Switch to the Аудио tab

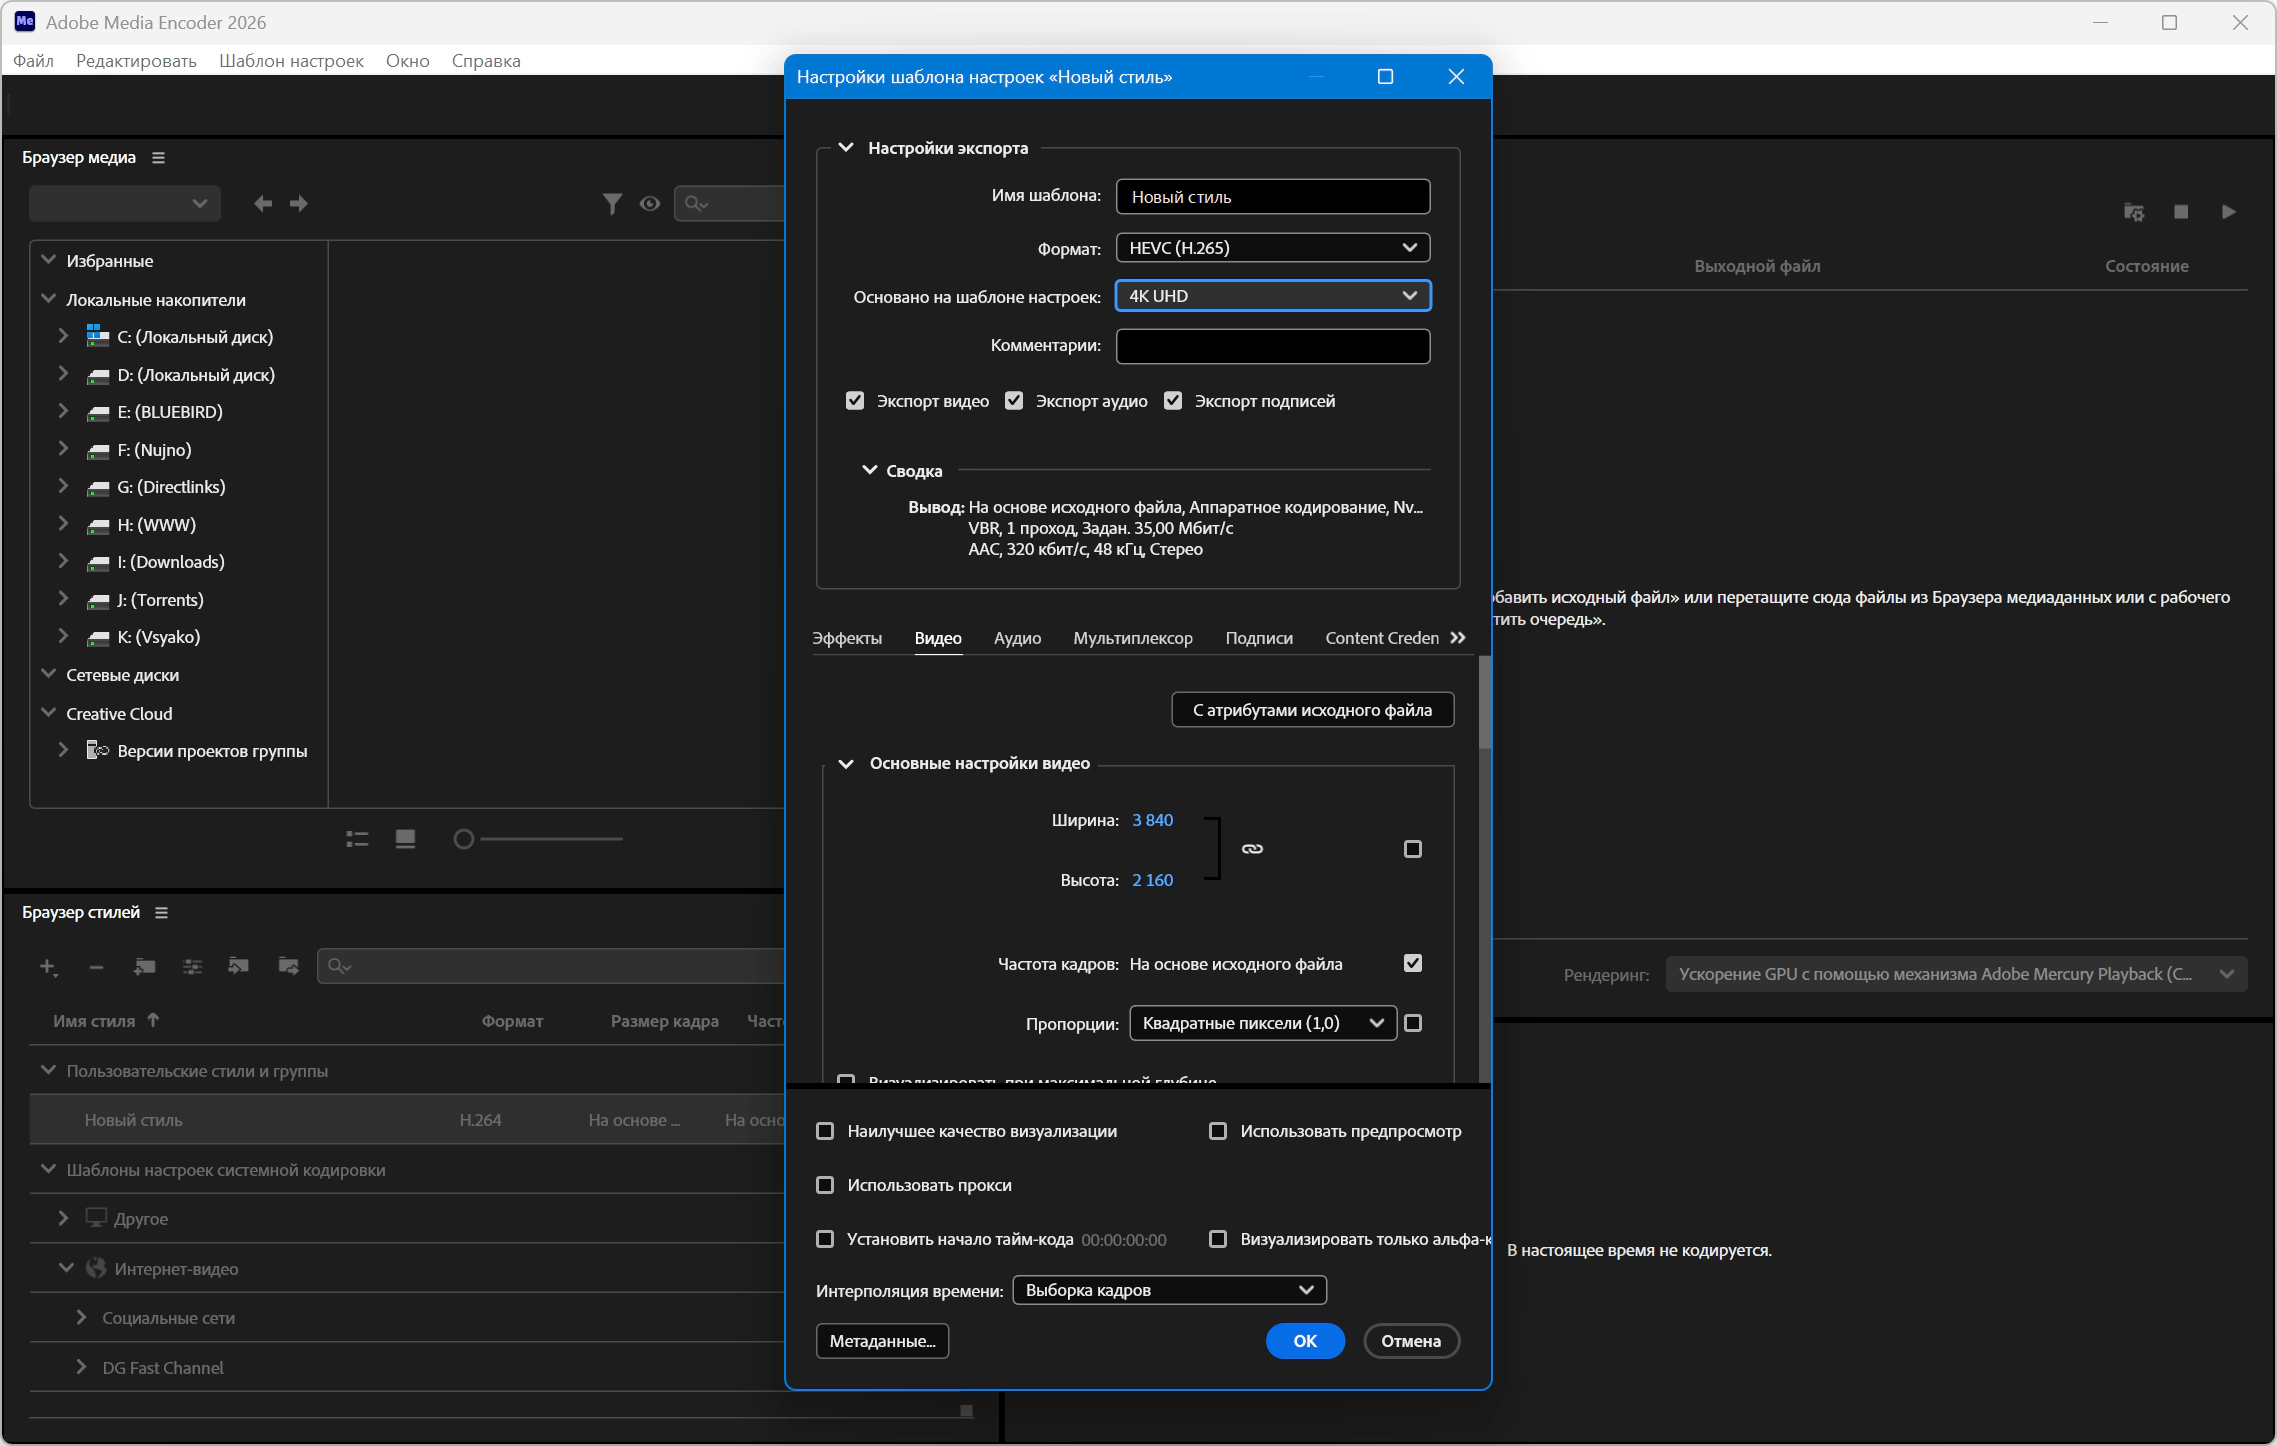pos(1017,638)
